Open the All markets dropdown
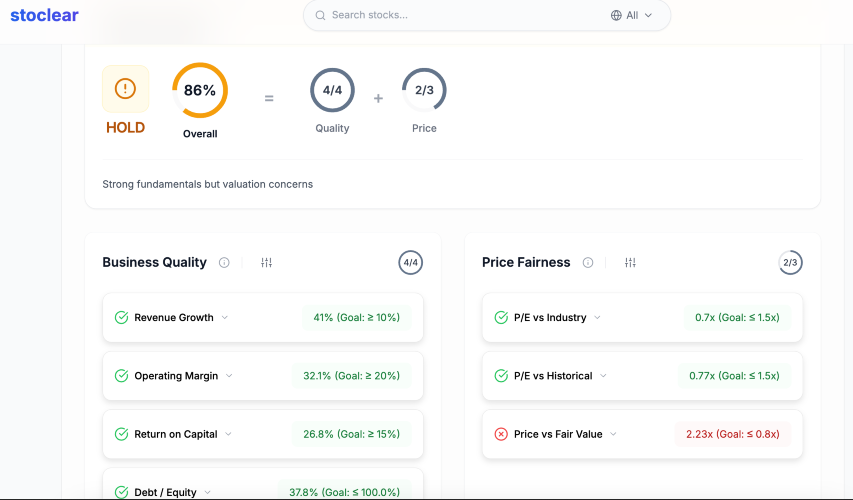Screen dimensions: 853x500 click(632, 15)
